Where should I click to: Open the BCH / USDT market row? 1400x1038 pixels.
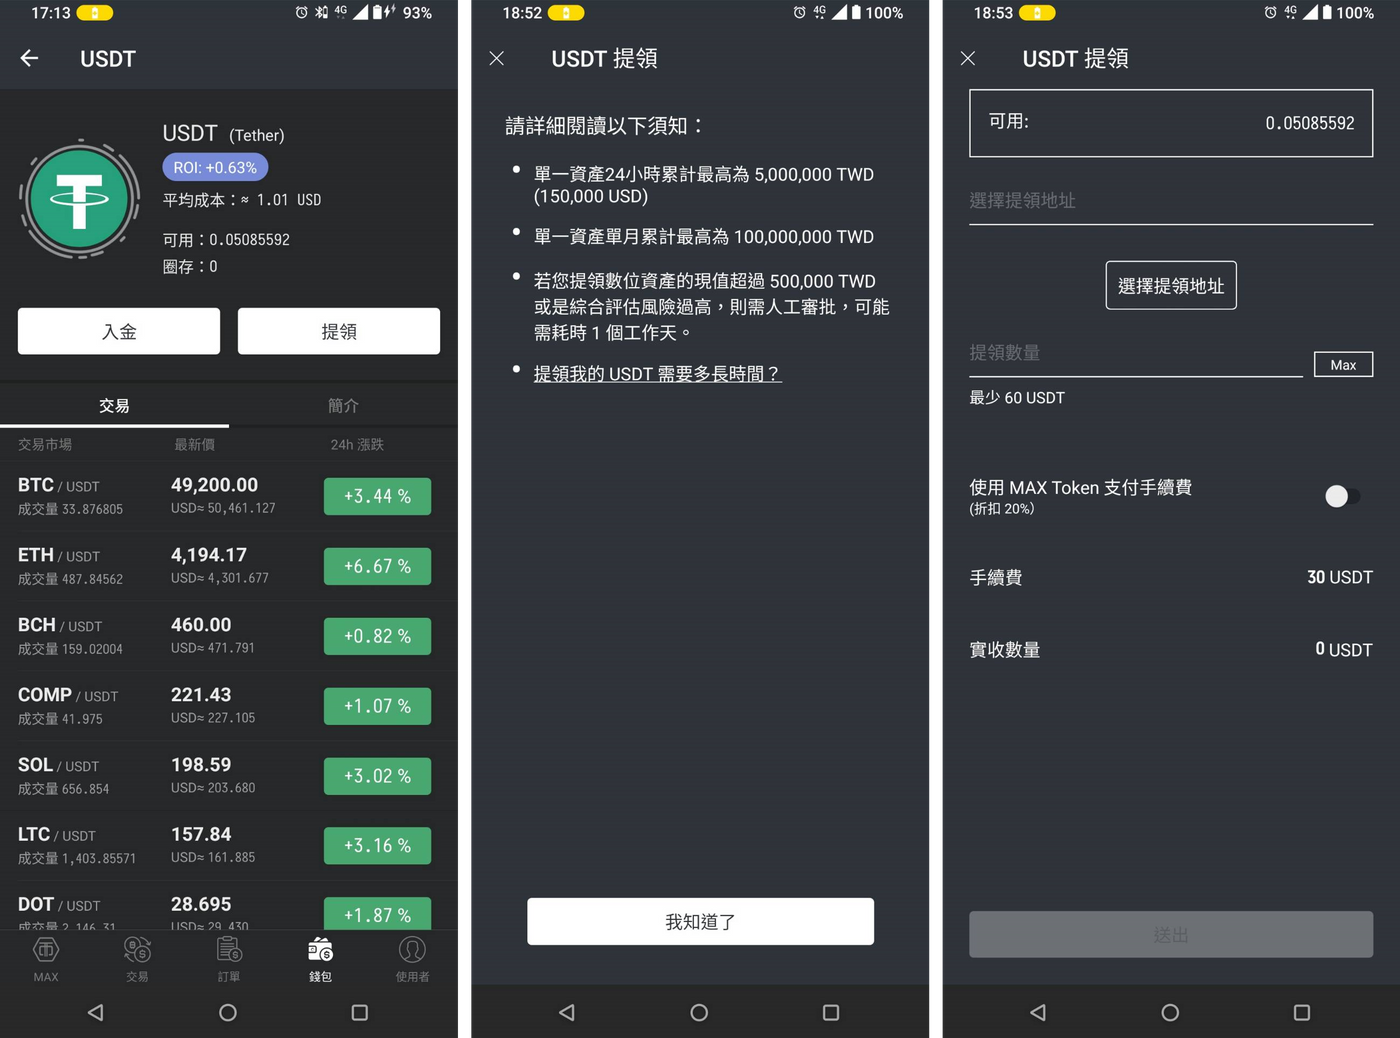(229, 636)
